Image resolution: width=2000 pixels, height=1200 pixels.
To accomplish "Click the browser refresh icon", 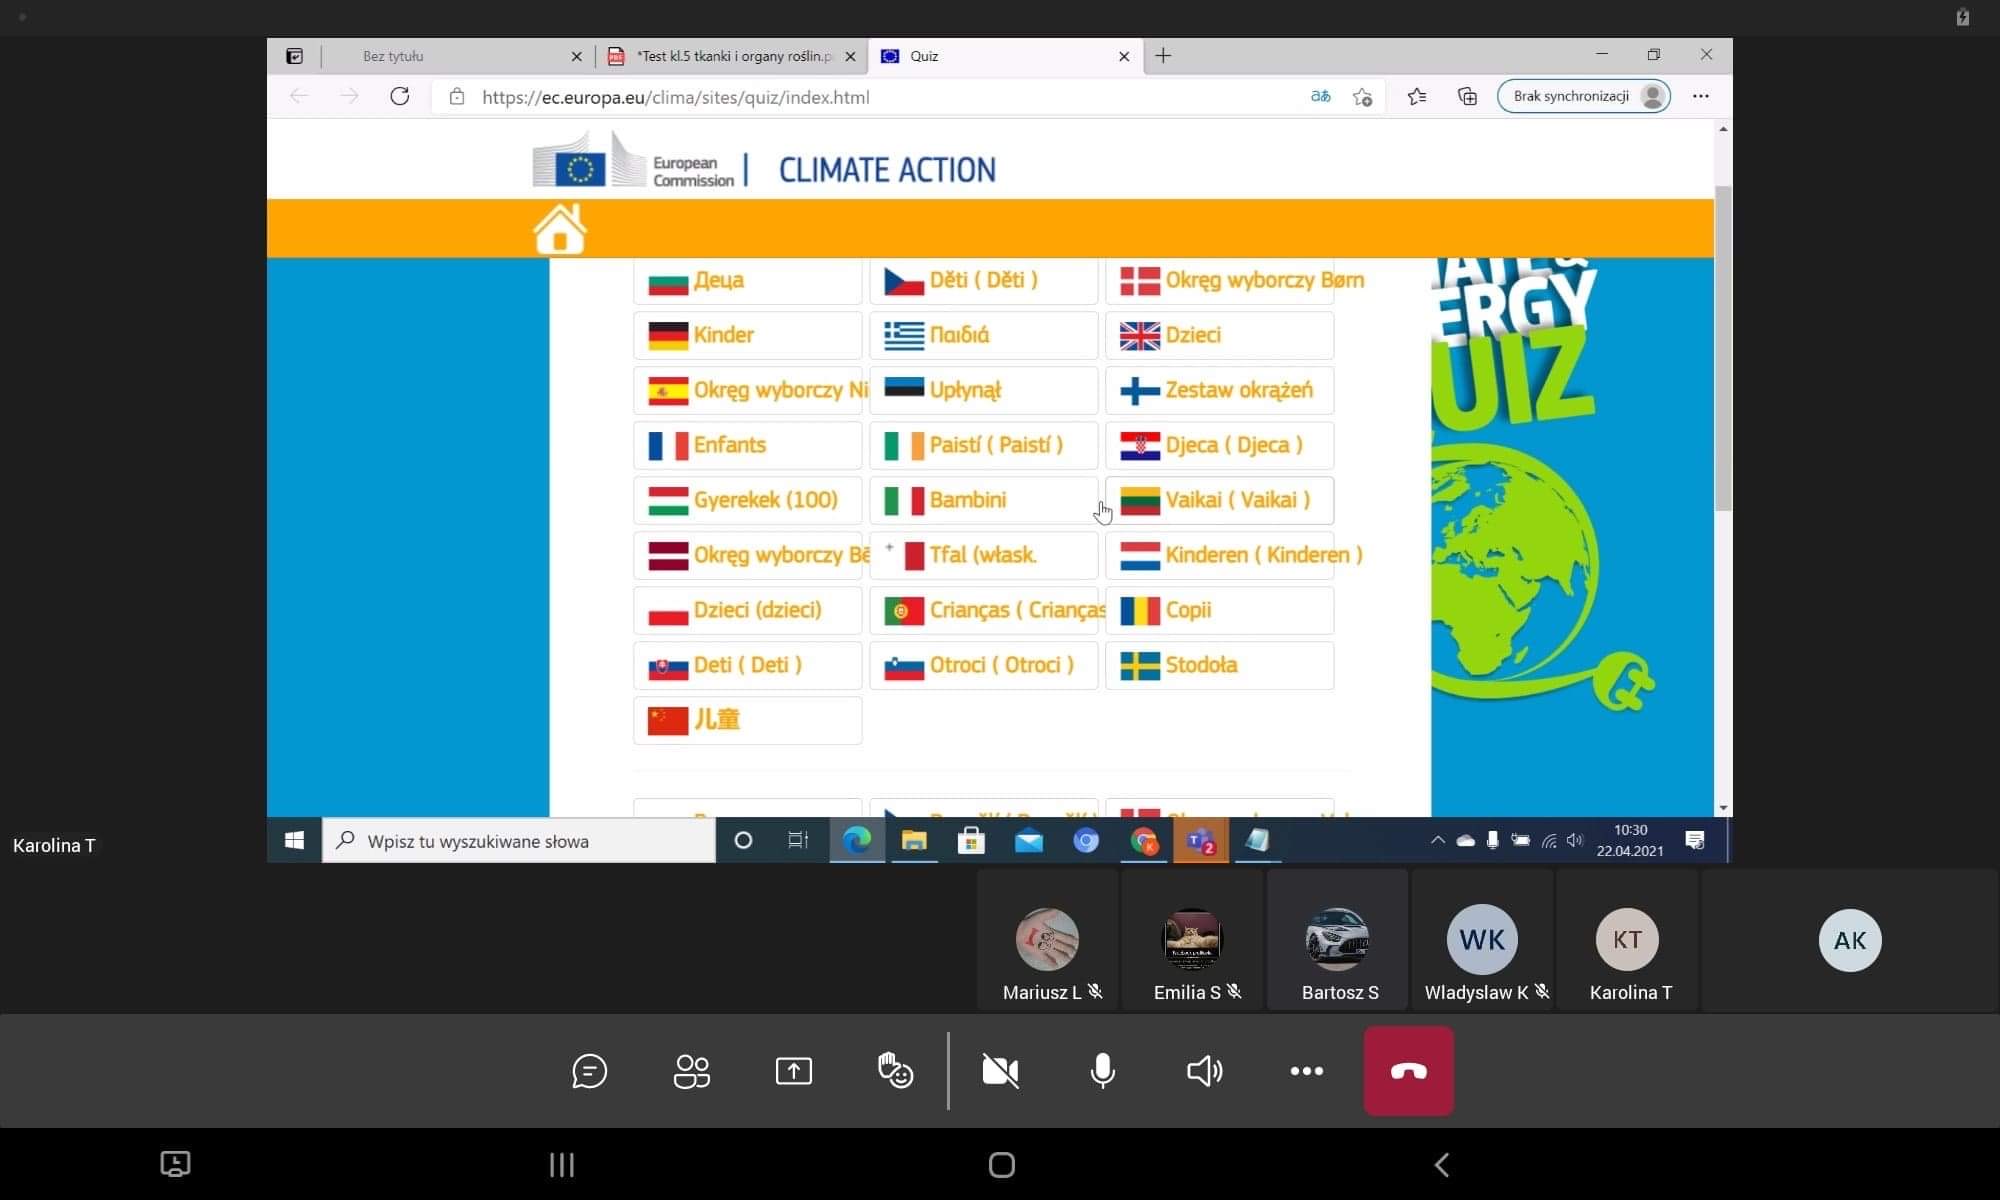I will pyautogui.click(x=400, y=97).
